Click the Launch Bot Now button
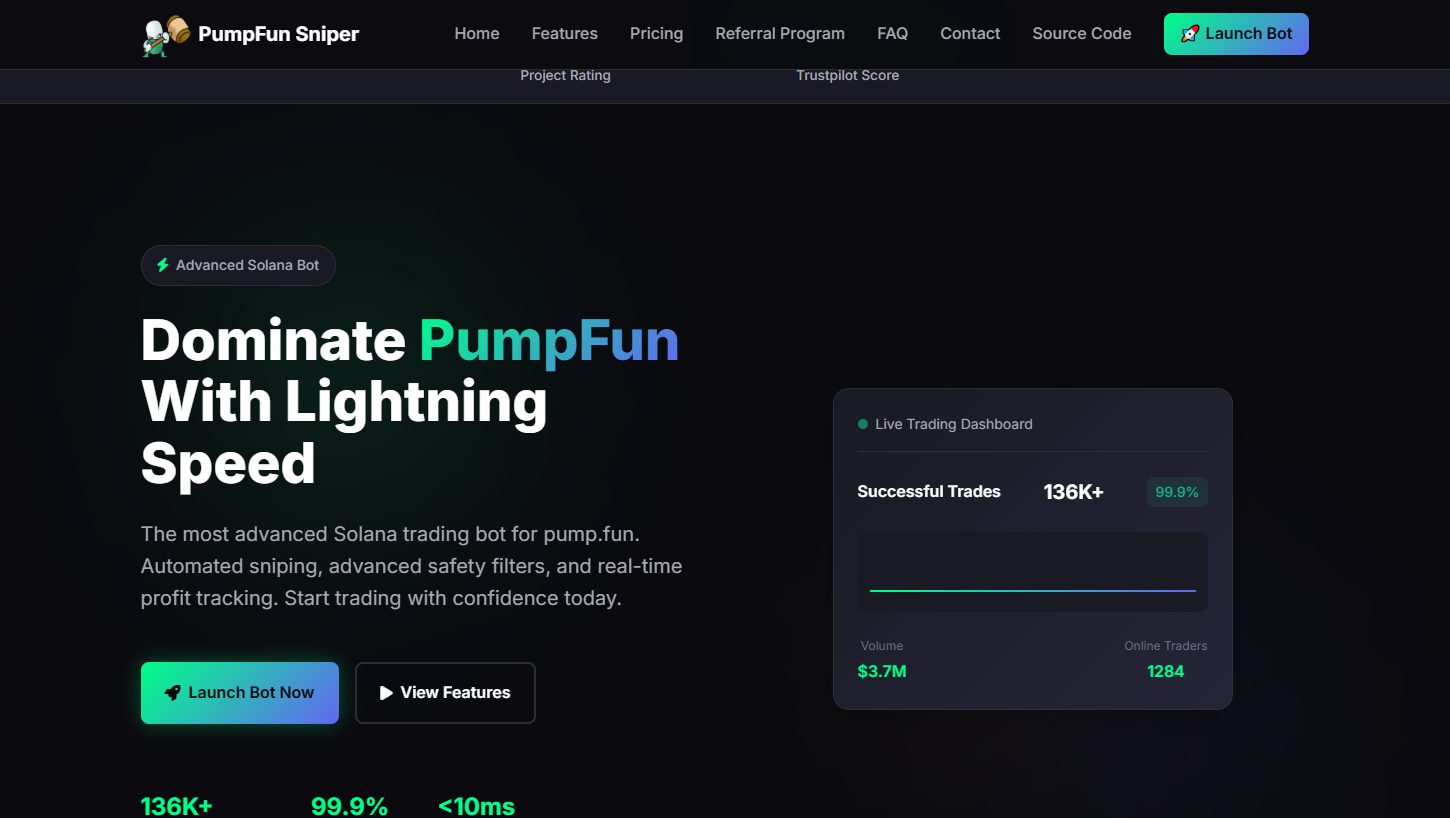 240,693
